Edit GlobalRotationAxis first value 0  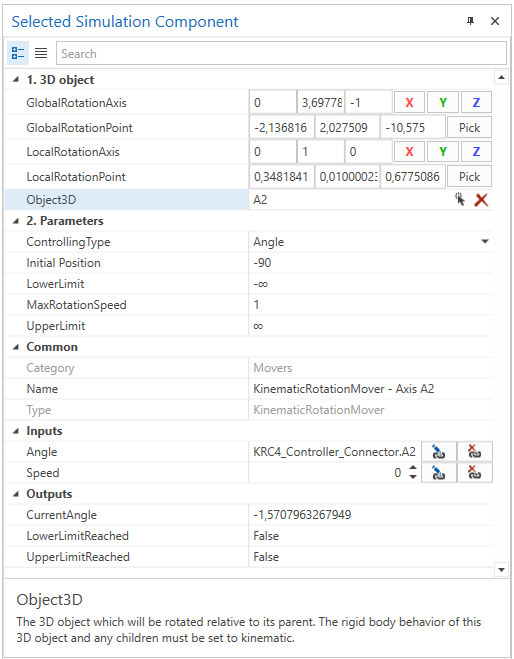[x=273, y=103]
